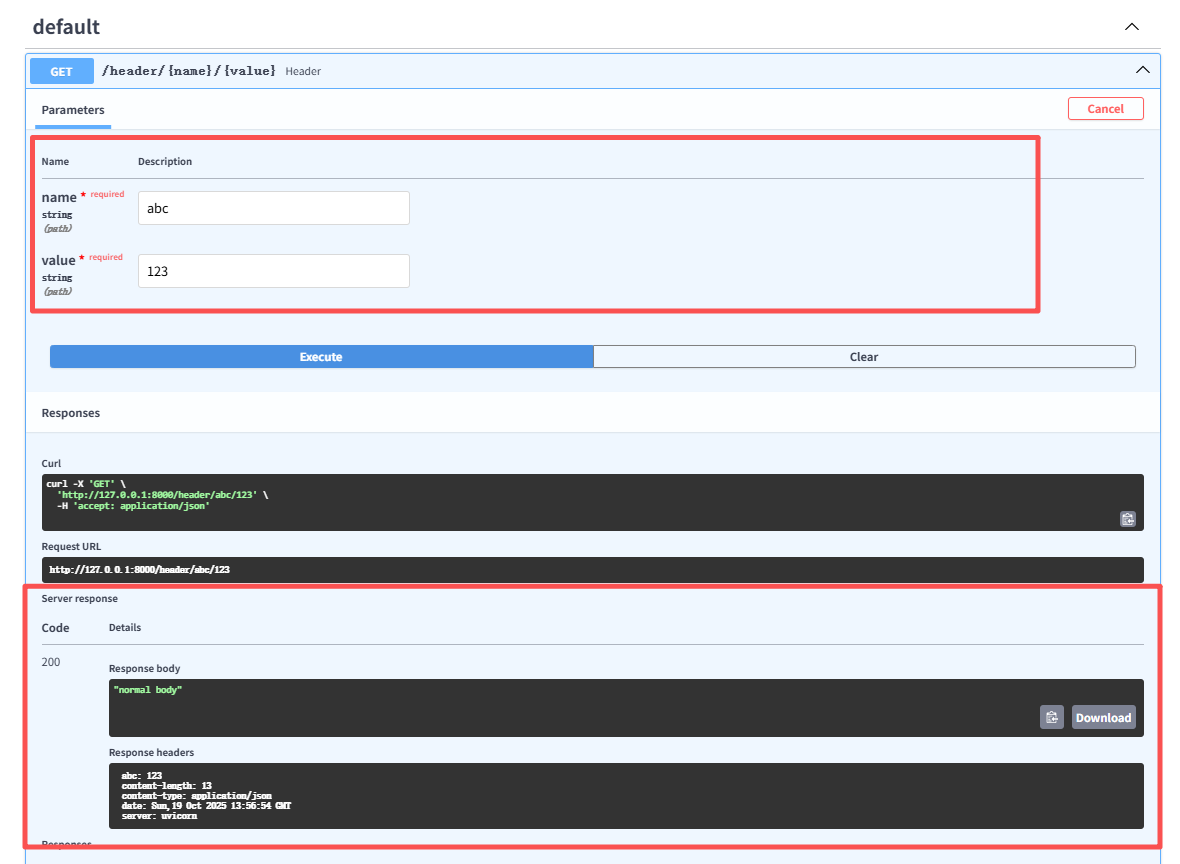Clear the response
This screenshot has width=1180, height=864.
(x=864, y=357)
